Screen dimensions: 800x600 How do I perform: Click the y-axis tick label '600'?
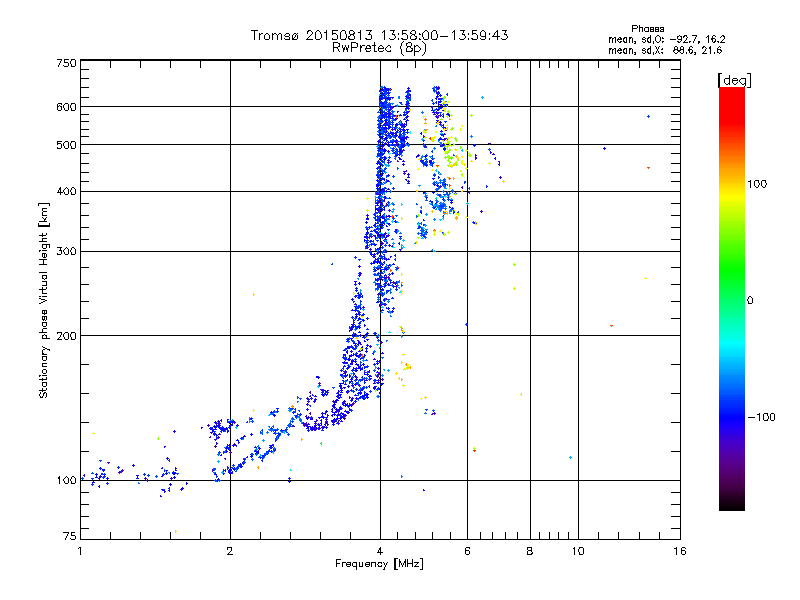click(x=66, y=107)
